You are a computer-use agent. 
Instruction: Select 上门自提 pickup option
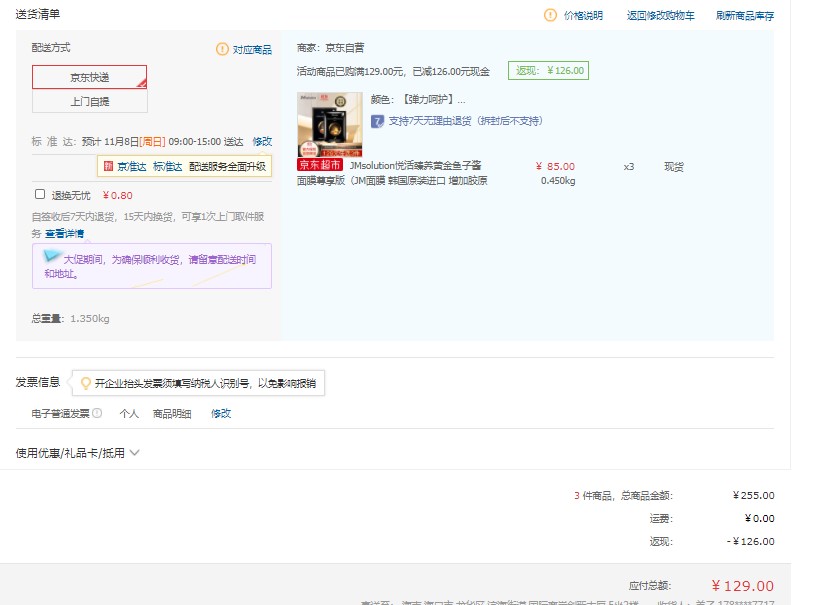(x=89, y=101)
